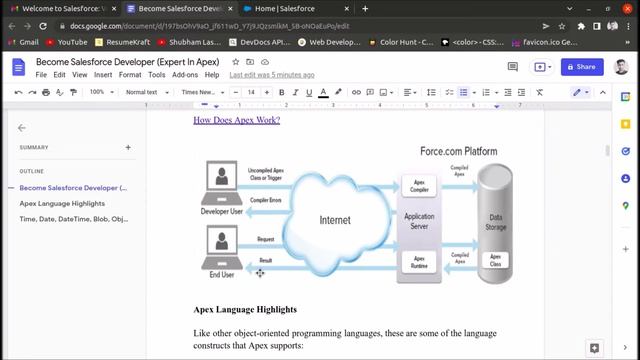Open the numbered list style dropdown arrow

(x=496, y=93)
